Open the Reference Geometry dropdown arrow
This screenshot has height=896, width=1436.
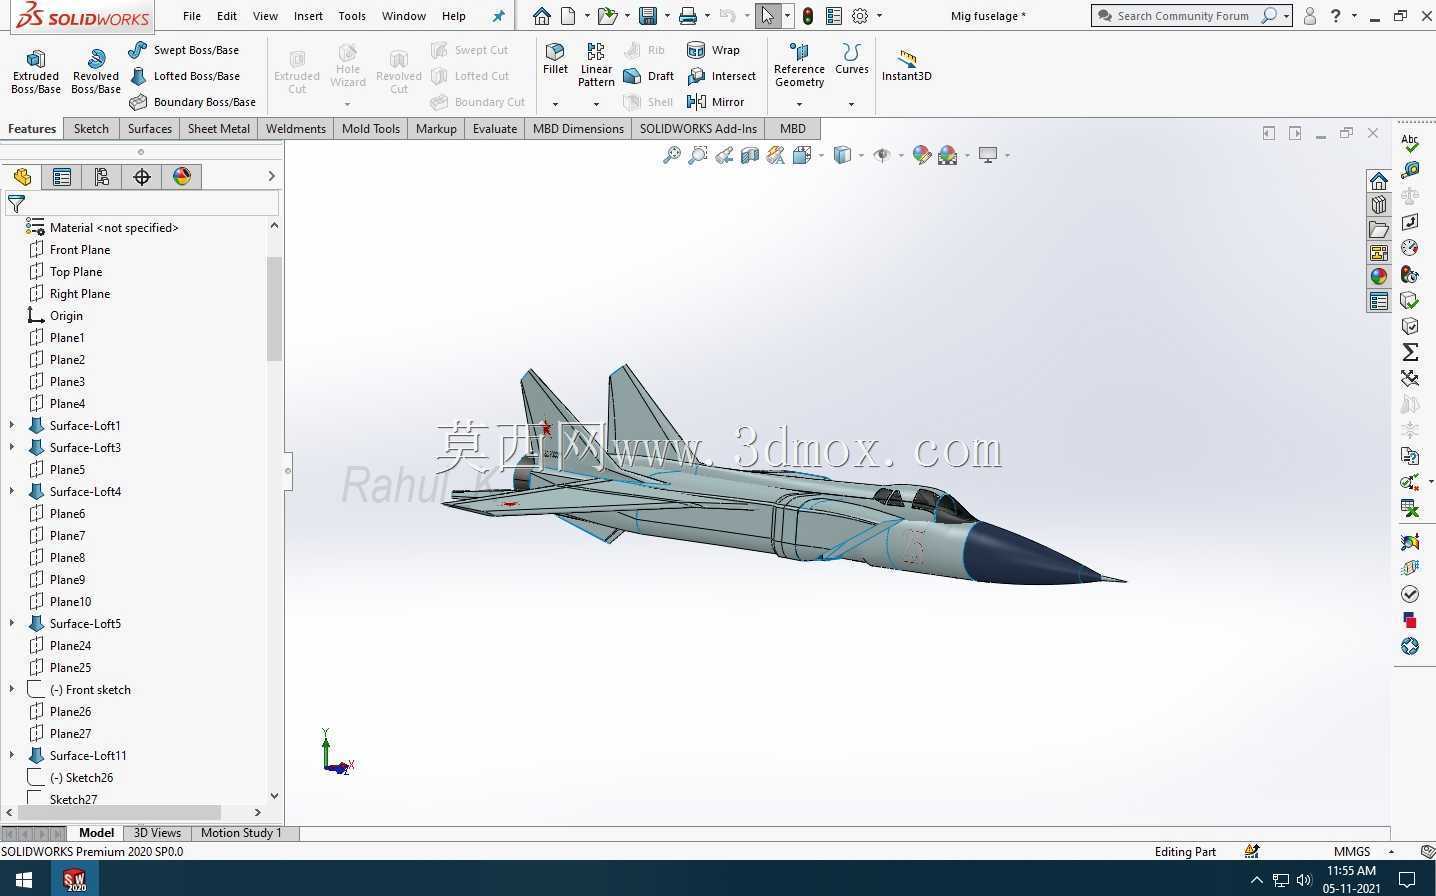pos(799,104)
